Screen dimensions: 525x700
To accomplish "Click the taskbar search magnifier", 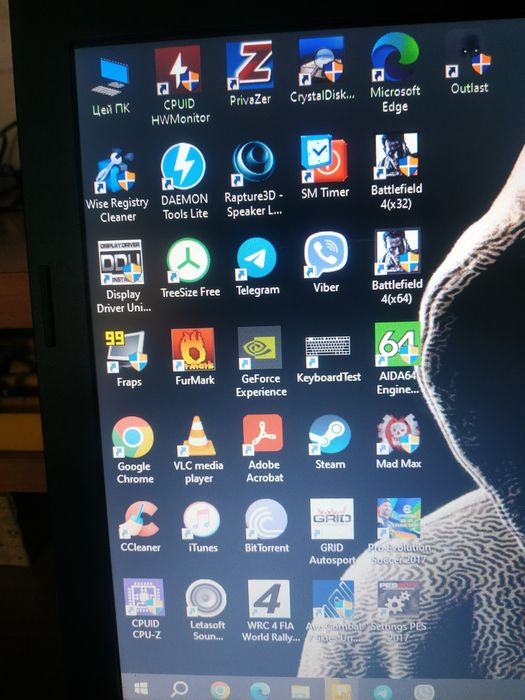I will 179,689.
